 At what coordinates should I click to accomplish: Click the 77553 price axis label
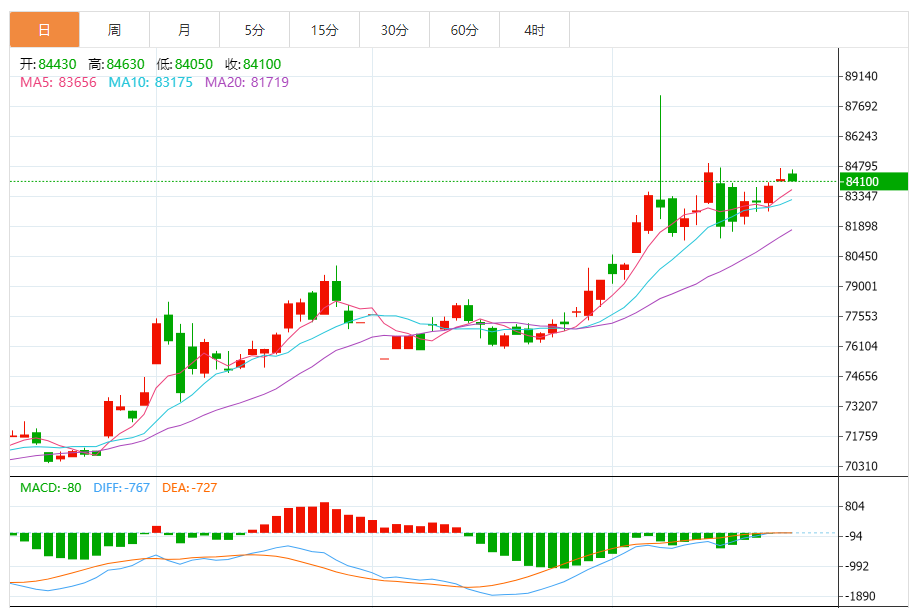pos(861,316)
